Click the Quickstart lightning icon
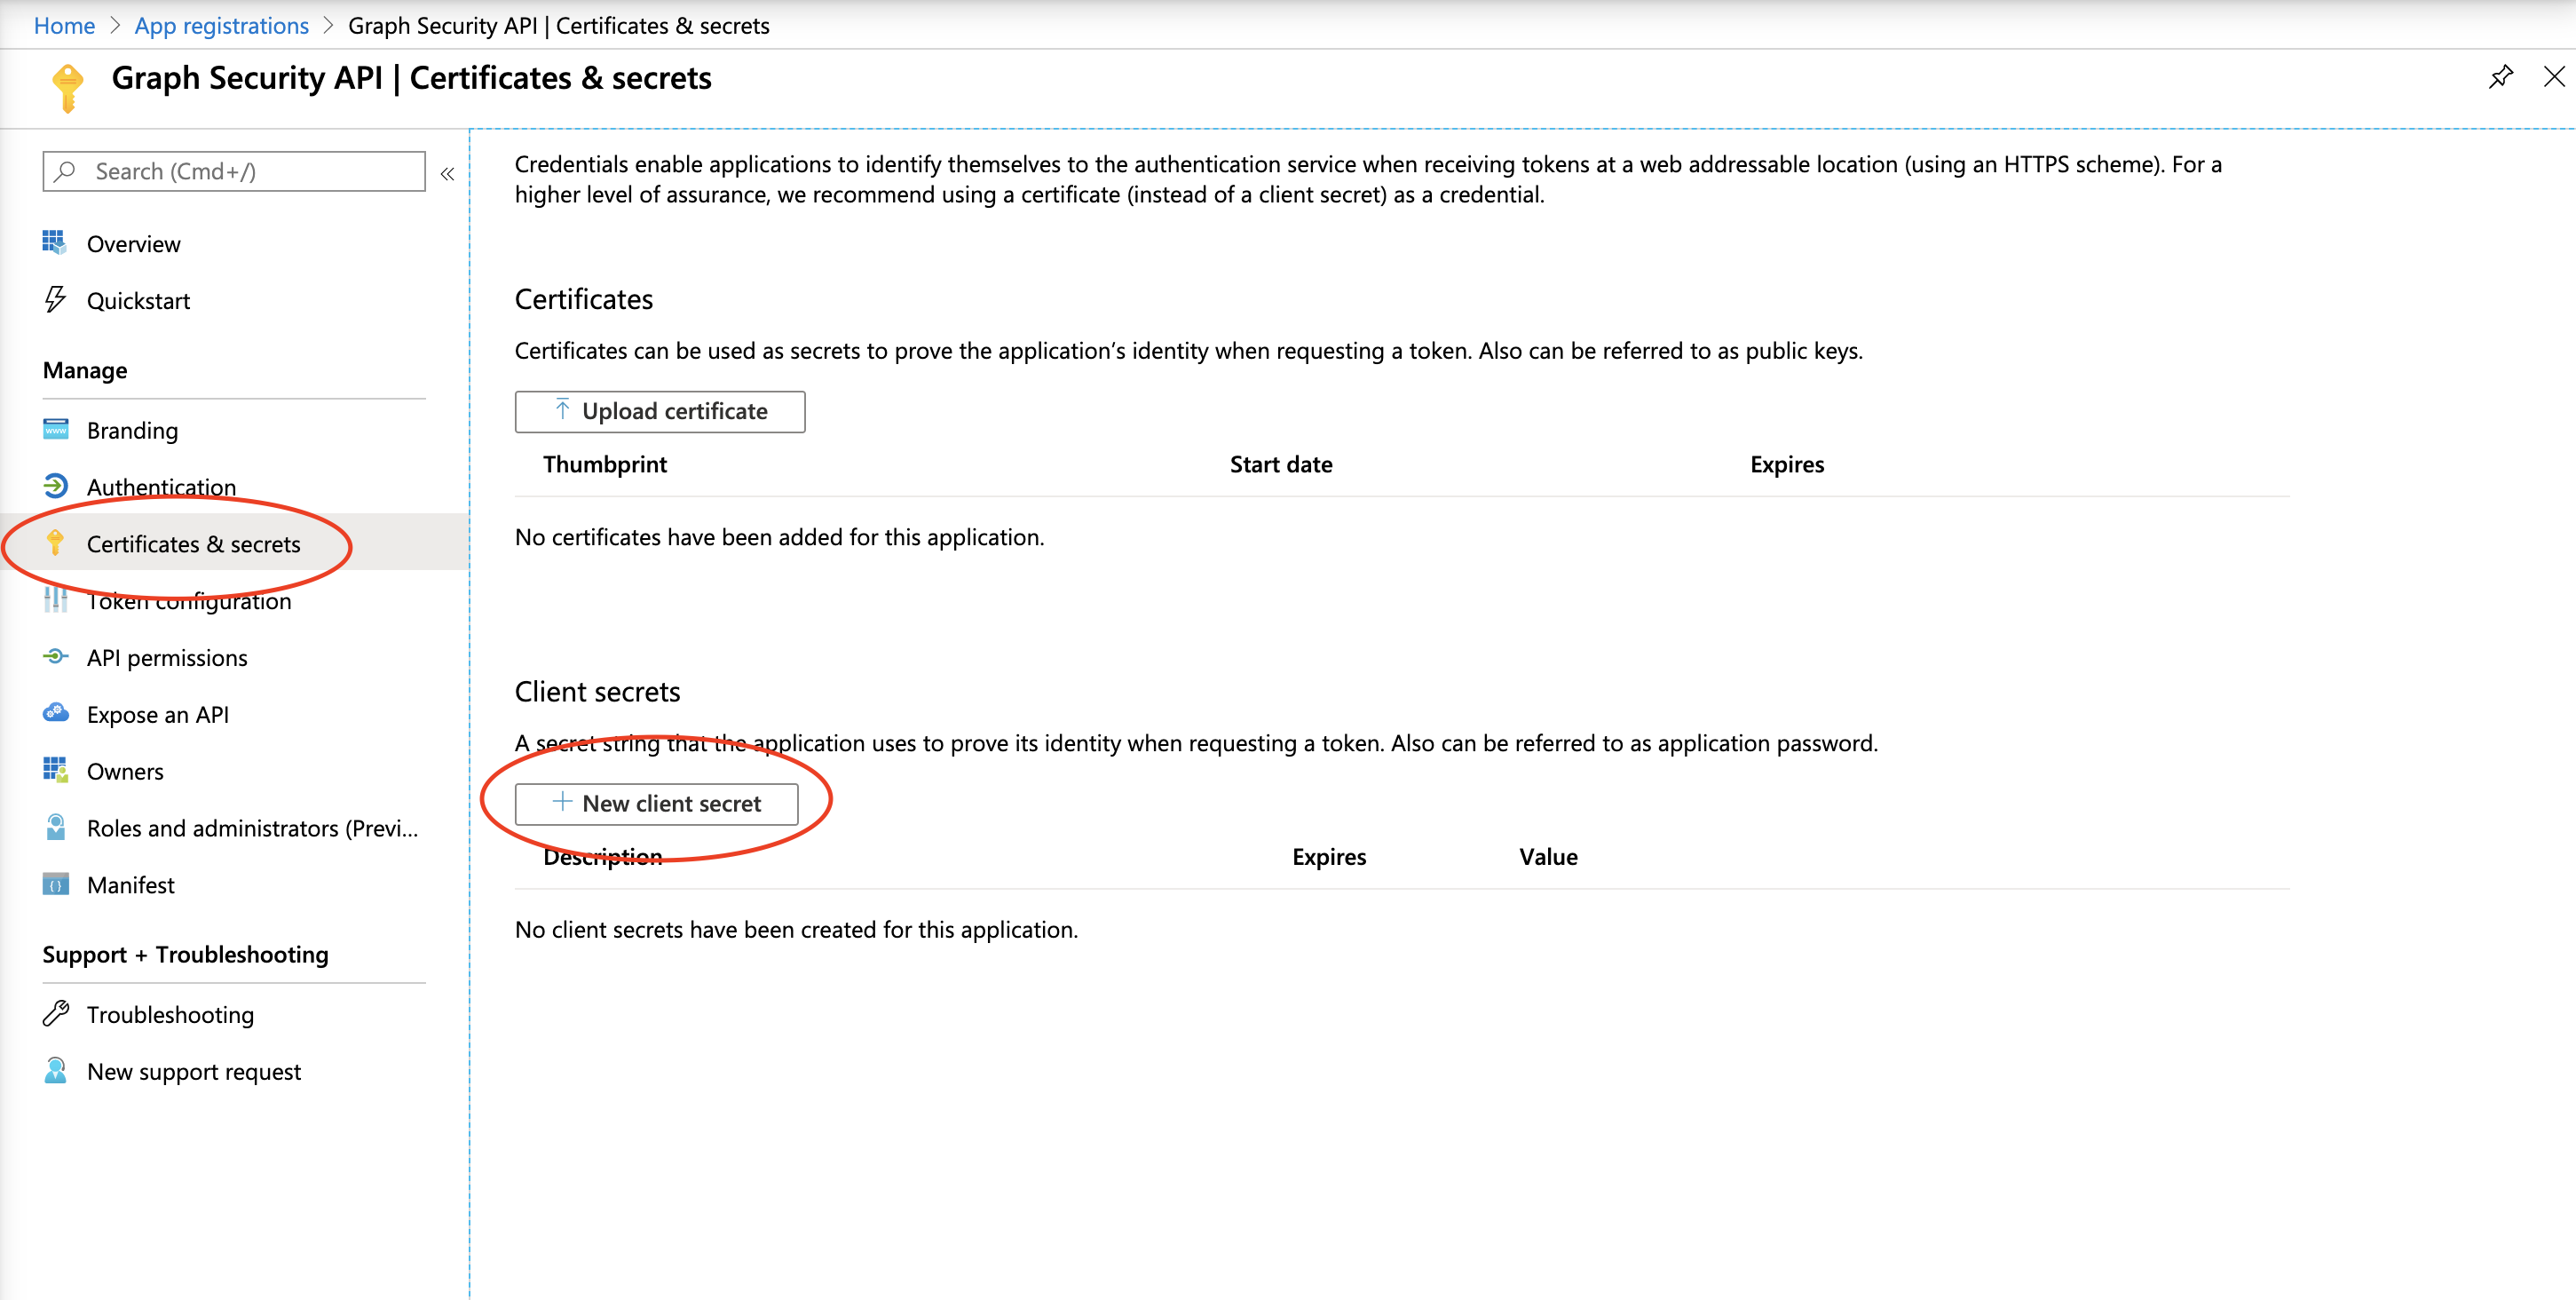The image size is (2576, 1300). [55, 300]
